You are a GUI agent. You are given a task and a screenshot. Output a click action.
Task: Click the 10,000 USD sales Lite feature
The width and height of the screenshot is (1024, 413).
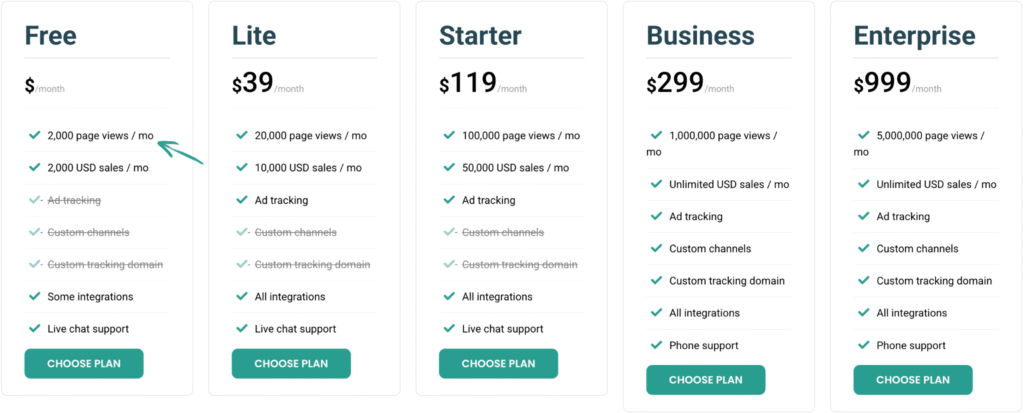308,168
